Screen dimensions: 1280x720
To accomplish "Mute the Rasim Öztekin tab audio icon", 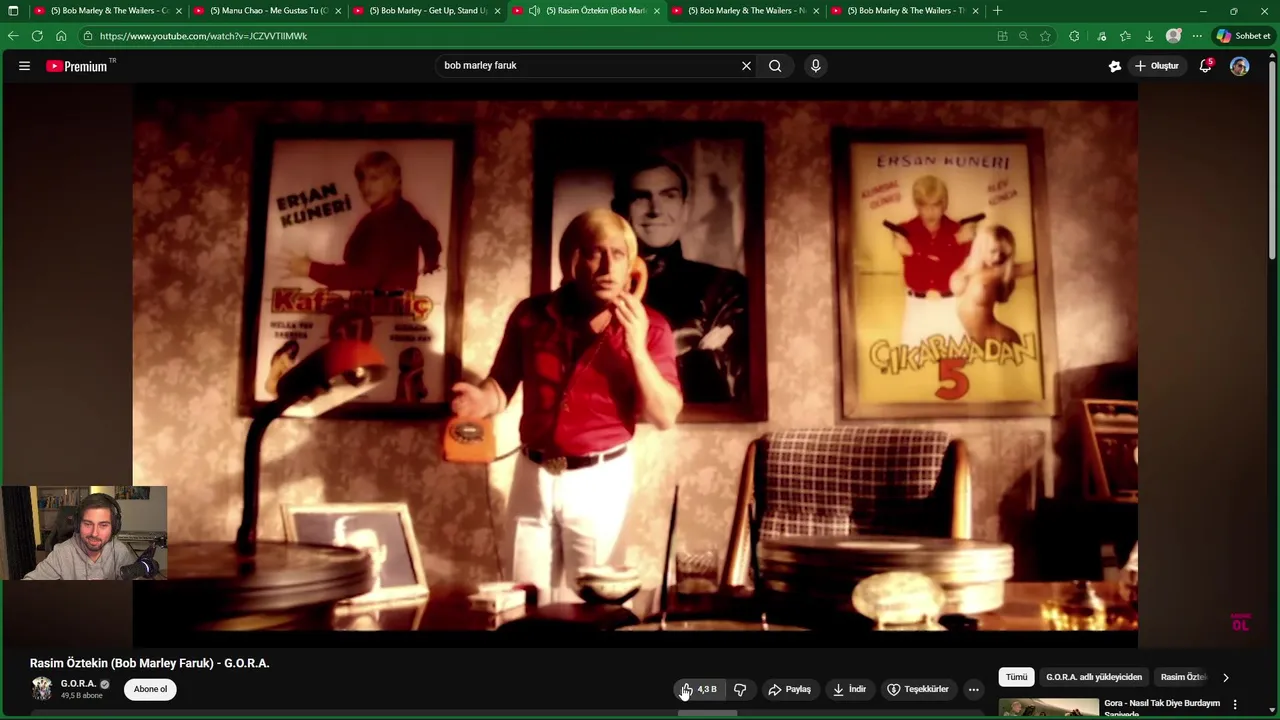I will pos(535,11).
